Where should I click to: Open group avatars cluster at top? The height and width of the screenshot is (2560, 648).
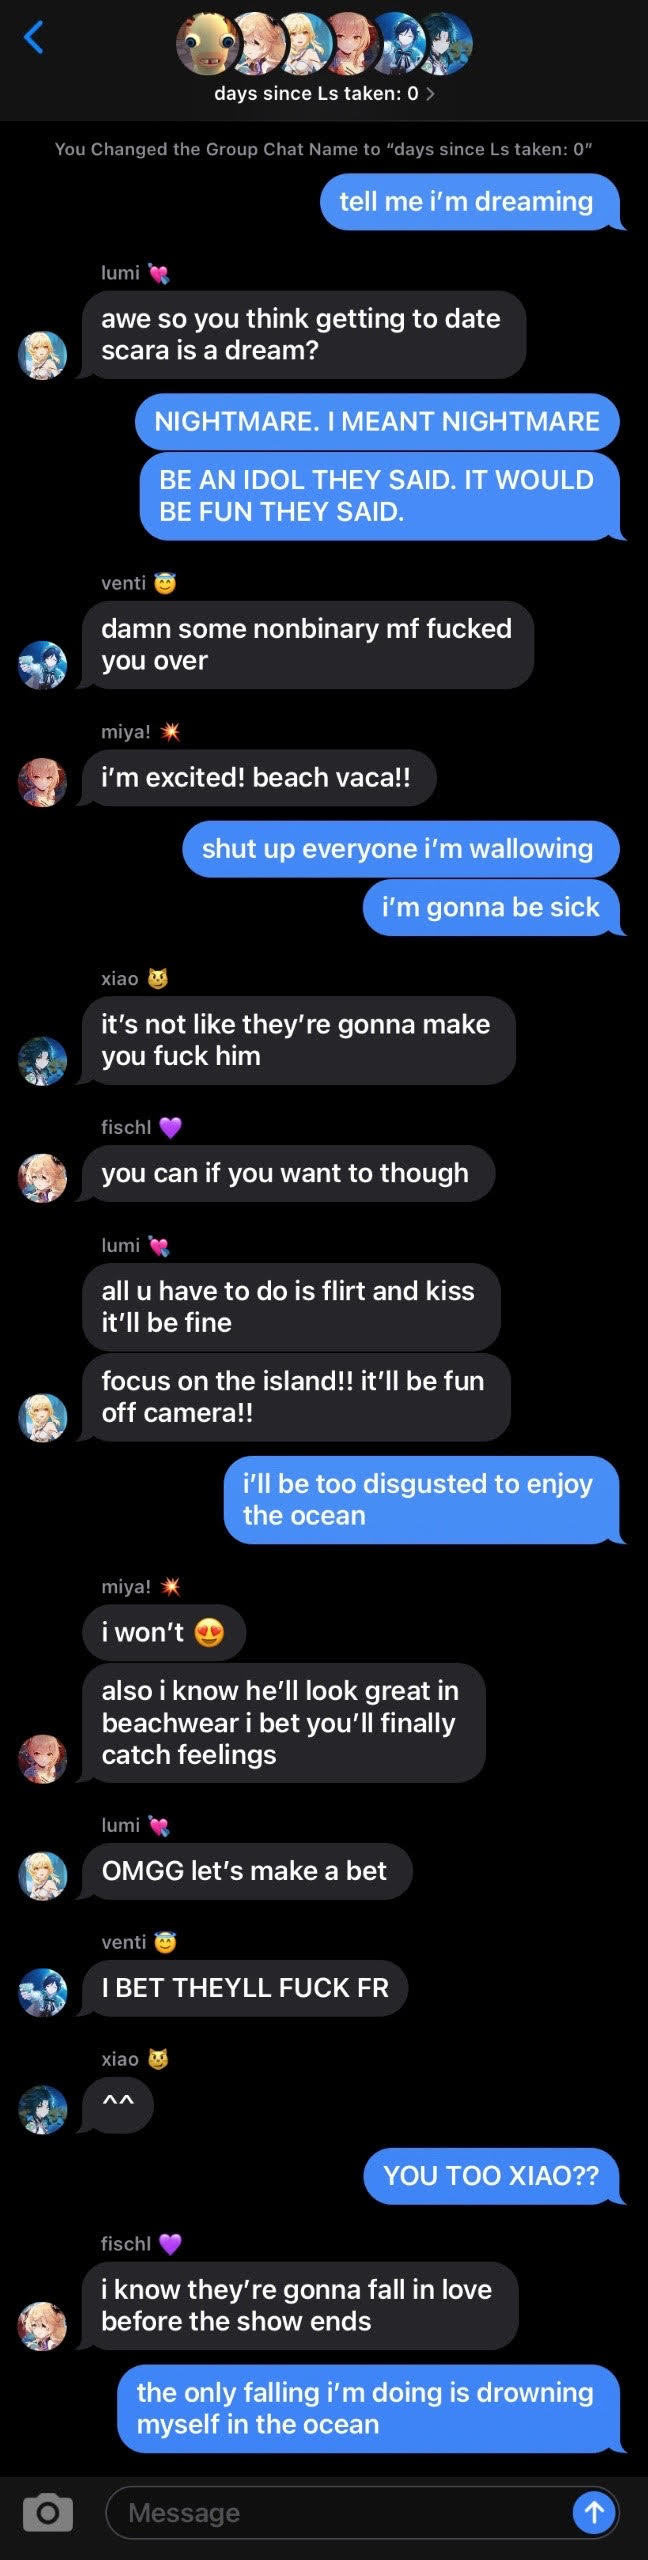coord(324,44)
